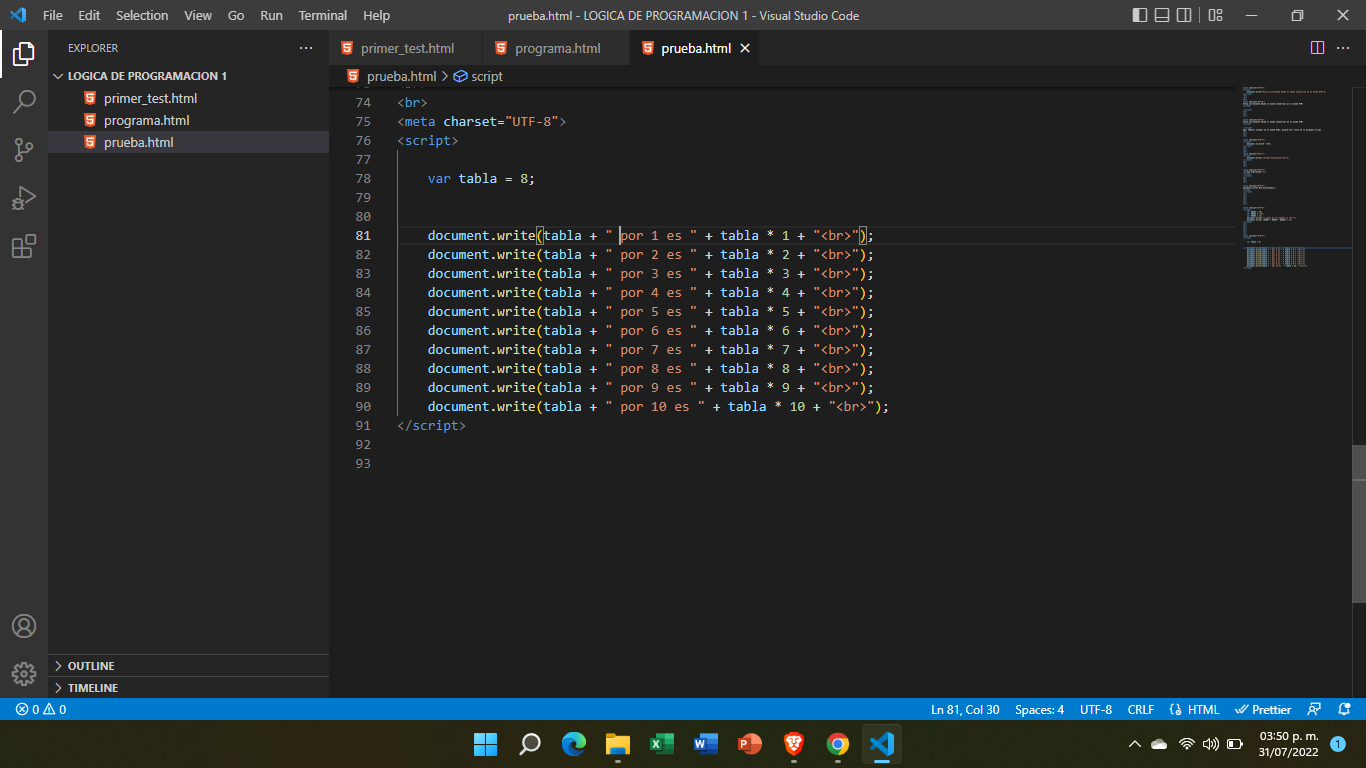The width and height of the screenshot is (1366, 768).
Task: Change encoding via UTF-8 status item
Action: (1096, 709)
